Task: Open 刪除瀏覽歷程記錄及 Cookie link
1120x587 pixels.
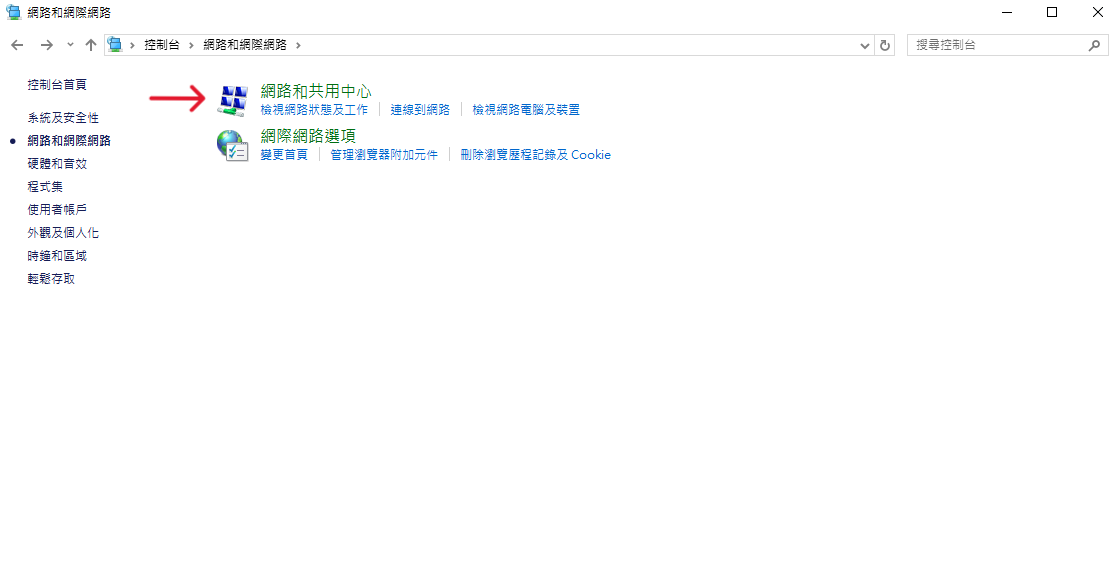Action: tap(536, 155)
